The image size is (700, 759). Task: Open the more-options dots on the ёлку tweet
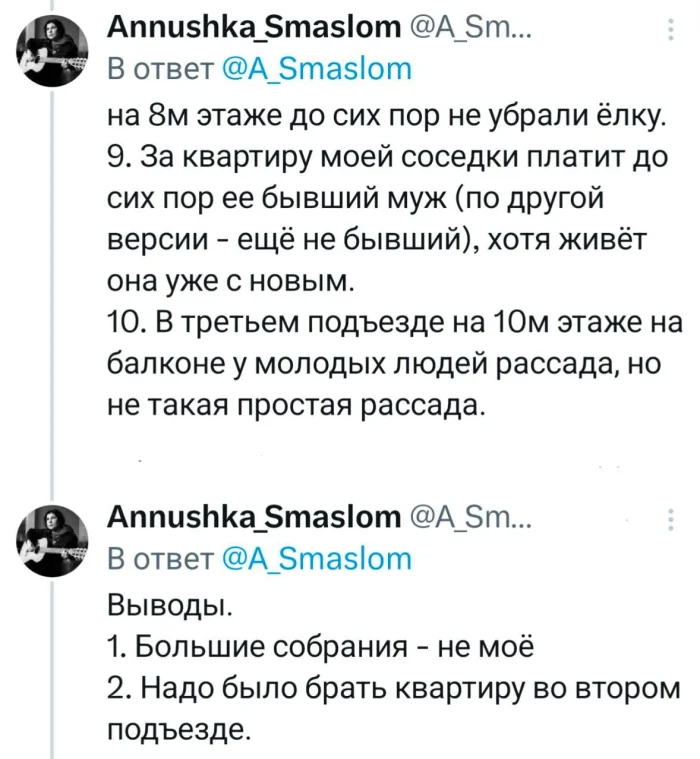[669, 40]
